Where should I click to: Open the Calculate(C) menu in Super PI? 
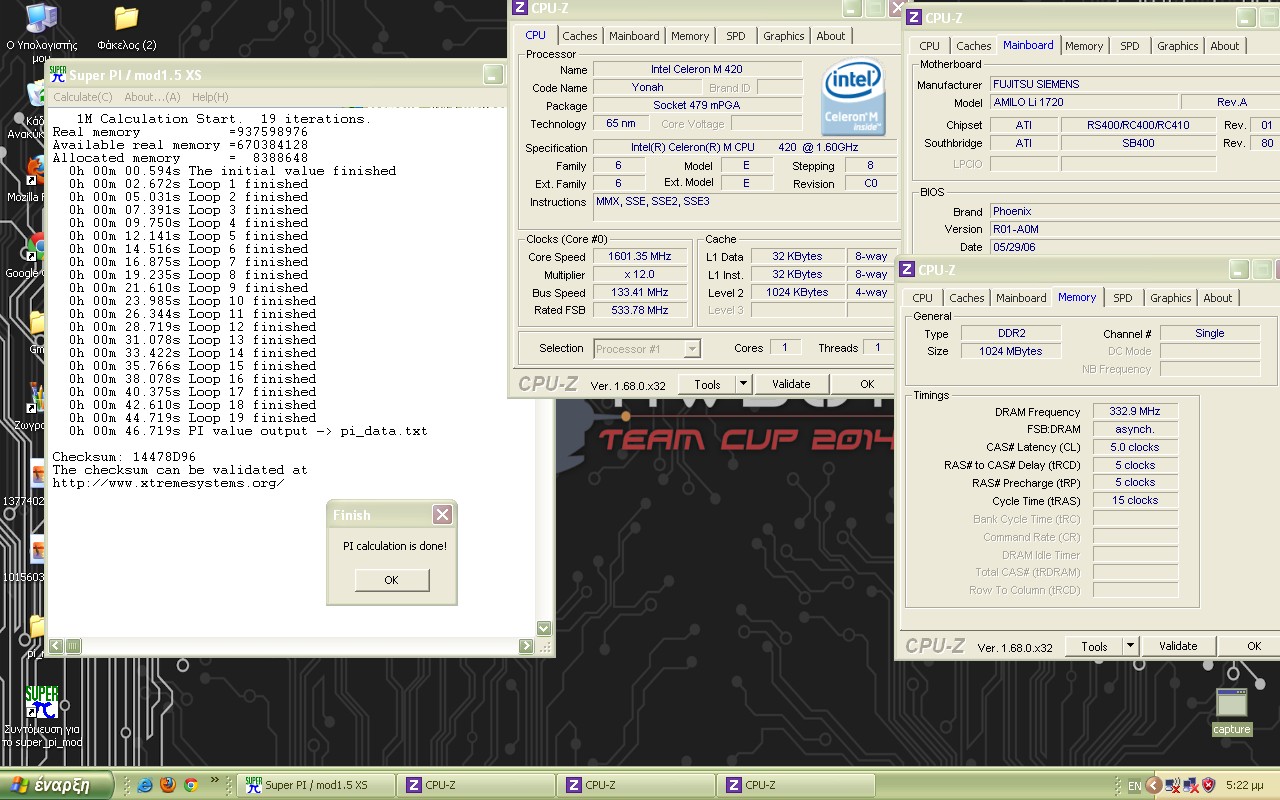click(83, 97)
